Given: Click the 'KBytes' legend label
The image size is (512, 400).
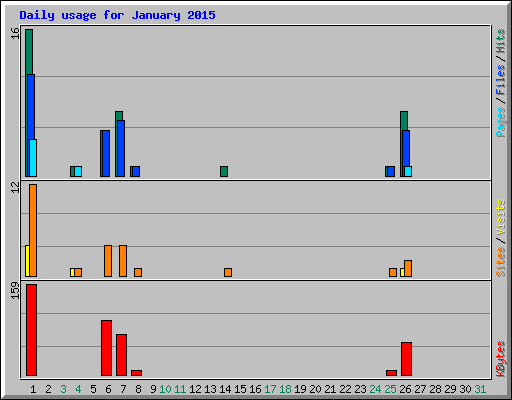Looking at the screenshot, I should (500, 359).
